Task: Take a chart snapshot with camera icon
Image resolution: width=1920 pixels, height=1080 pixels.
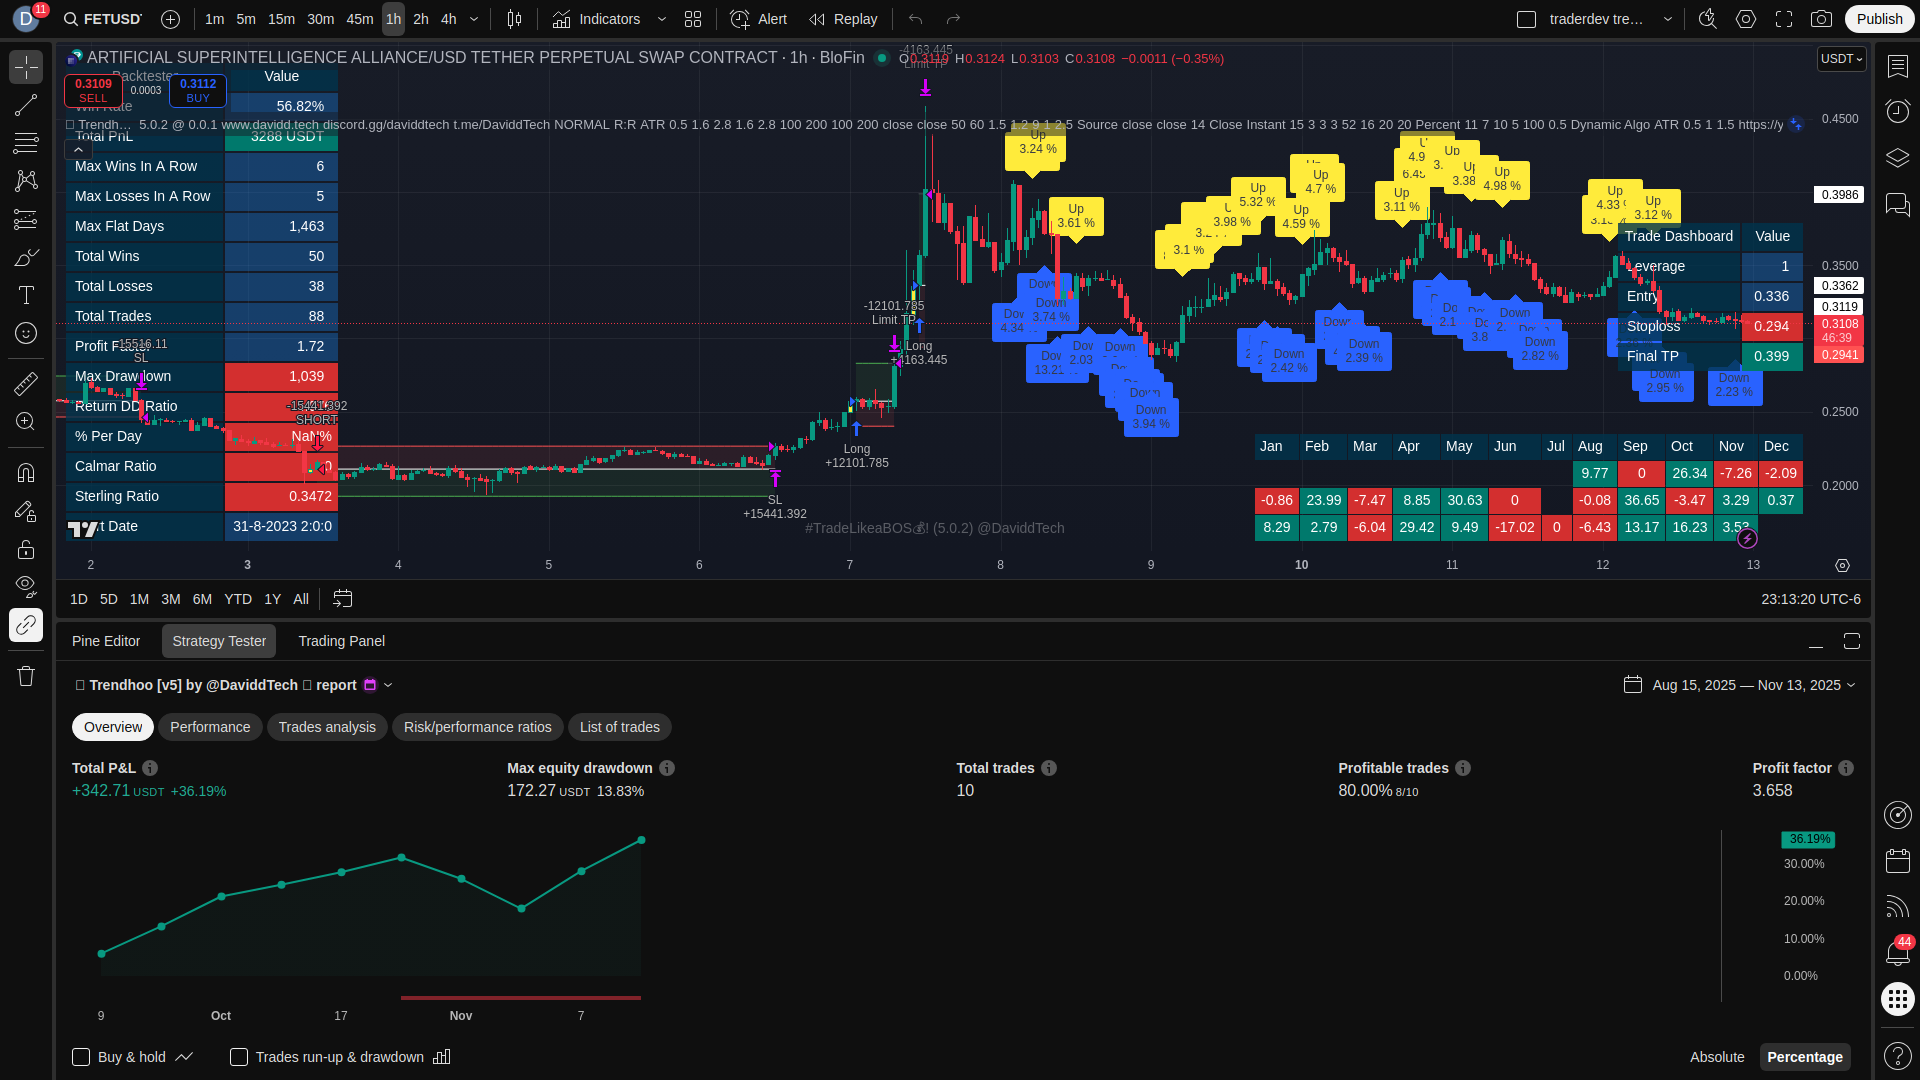Action: click(1822, 19)
